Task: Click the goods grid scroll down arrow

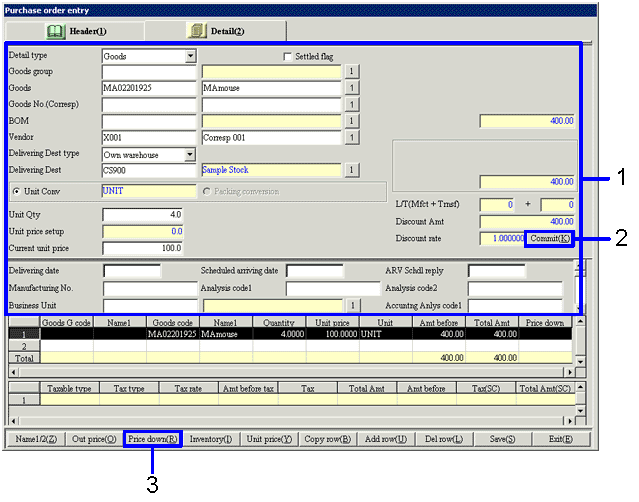Action: click(x=580, y=361)
